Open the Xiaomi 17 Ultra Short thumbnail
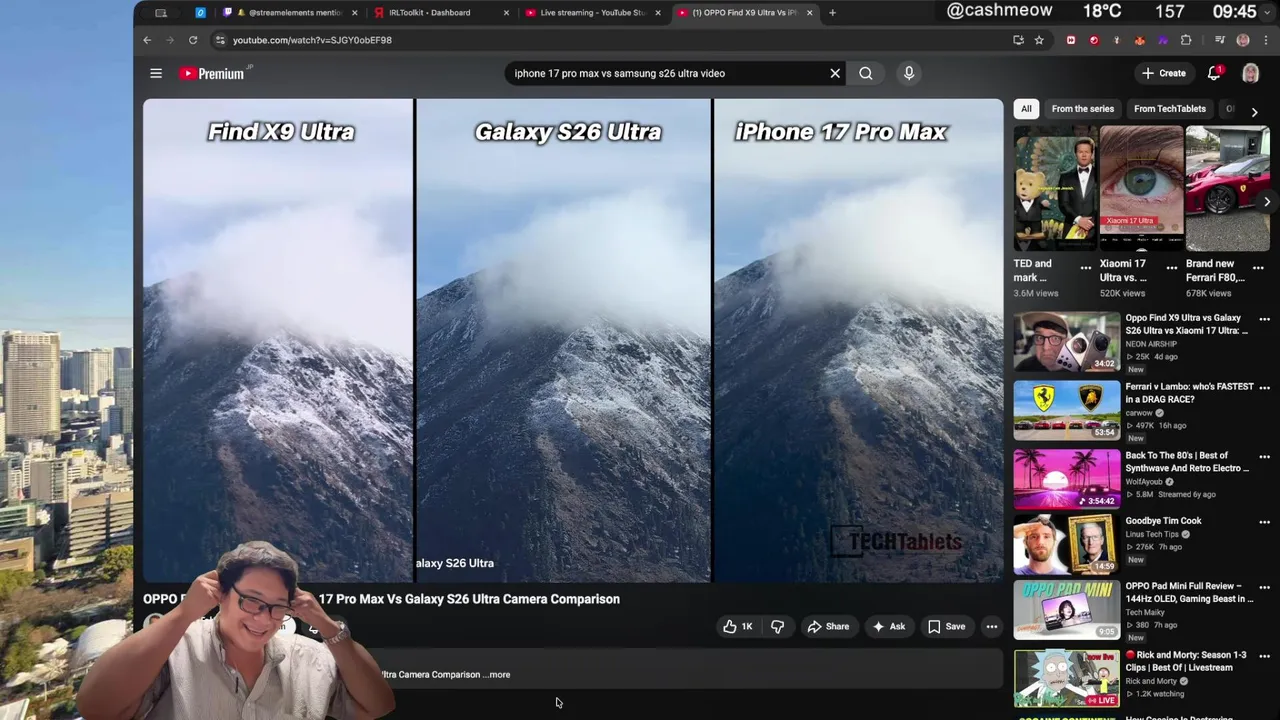Screen dimensions: 1280x720 tap(1142, 188)
